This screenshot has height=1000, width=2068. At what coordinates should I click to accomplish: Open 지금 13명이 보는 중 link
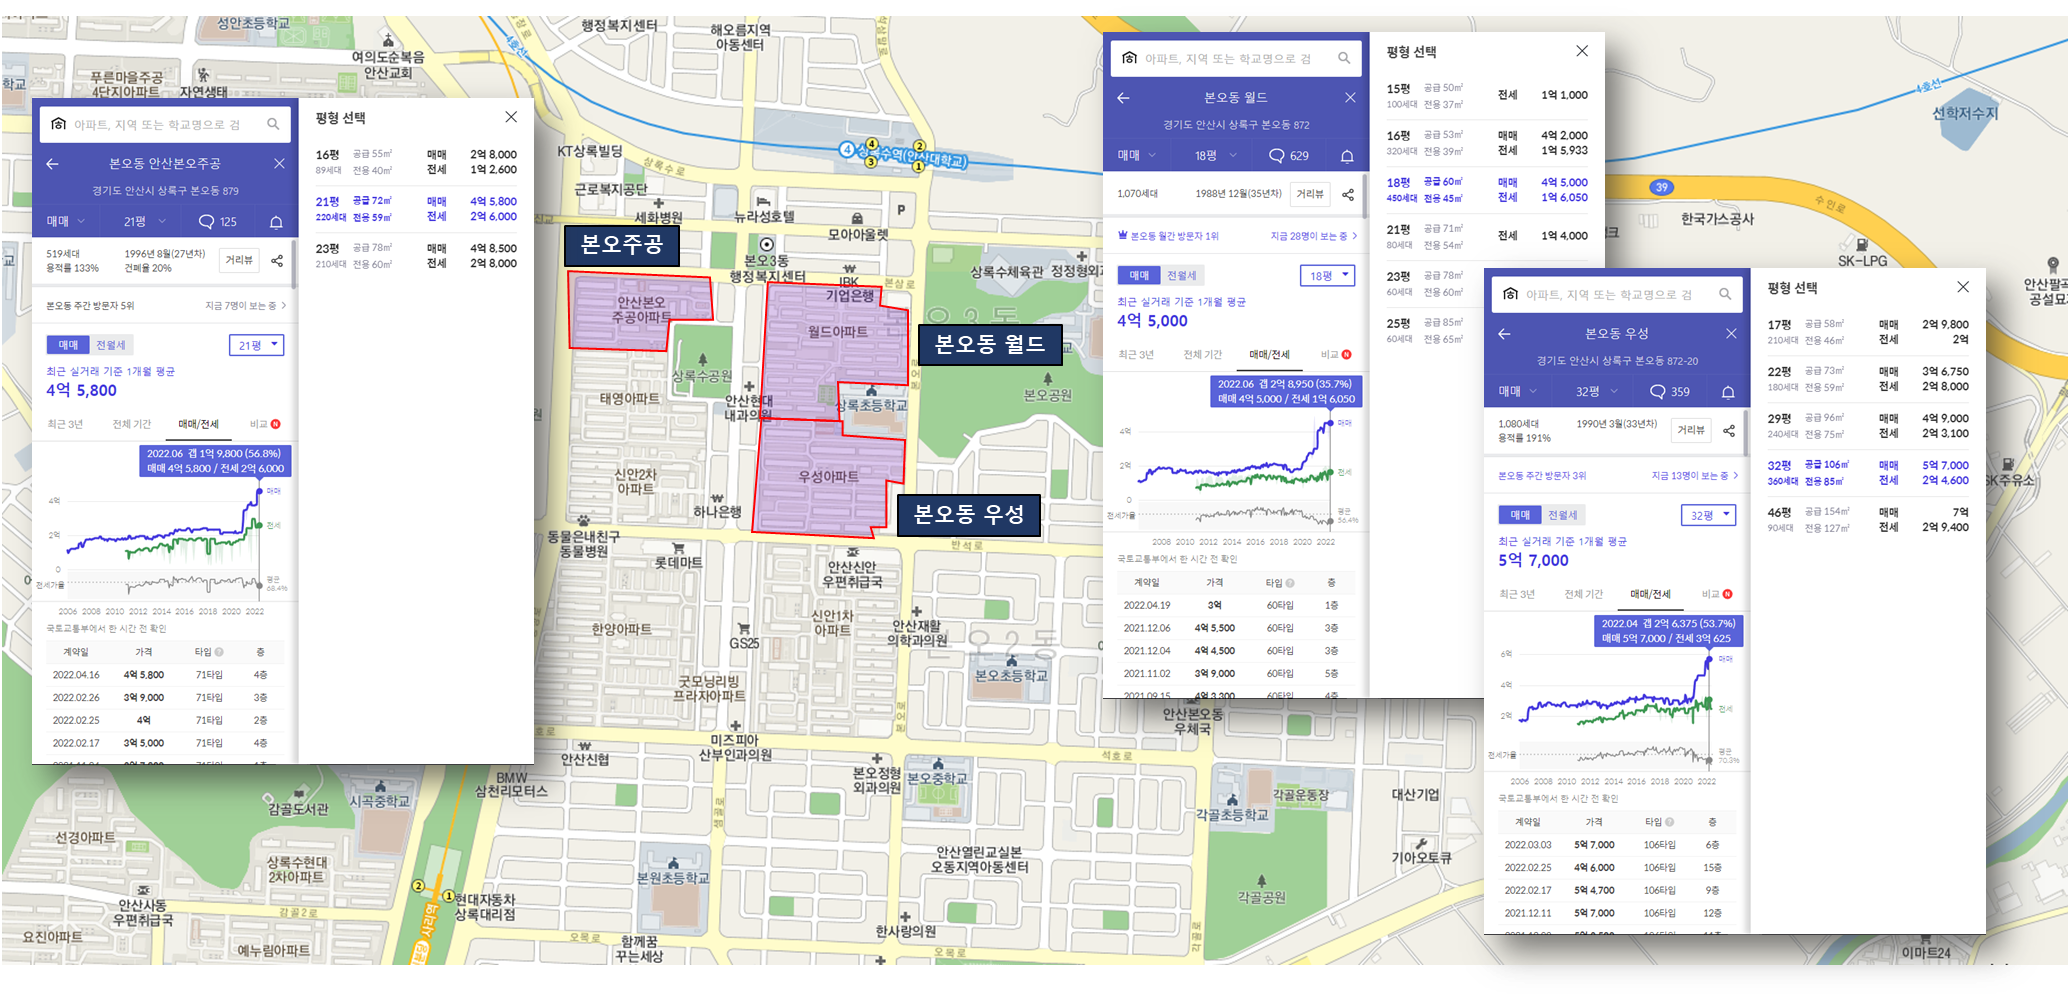point(1694,476)
